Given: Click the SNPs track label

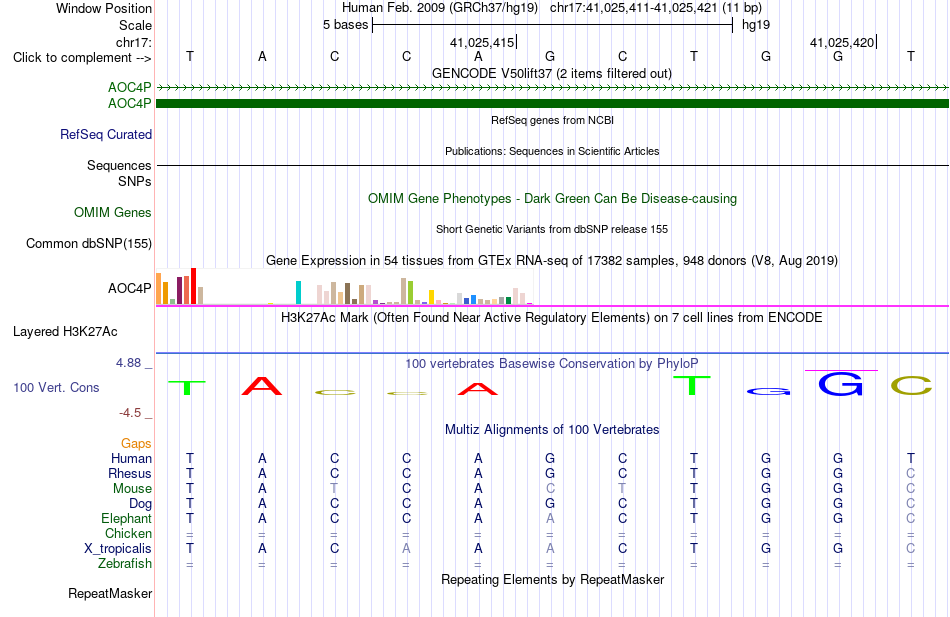Looking at the screenshot, I should pos(135,181).
